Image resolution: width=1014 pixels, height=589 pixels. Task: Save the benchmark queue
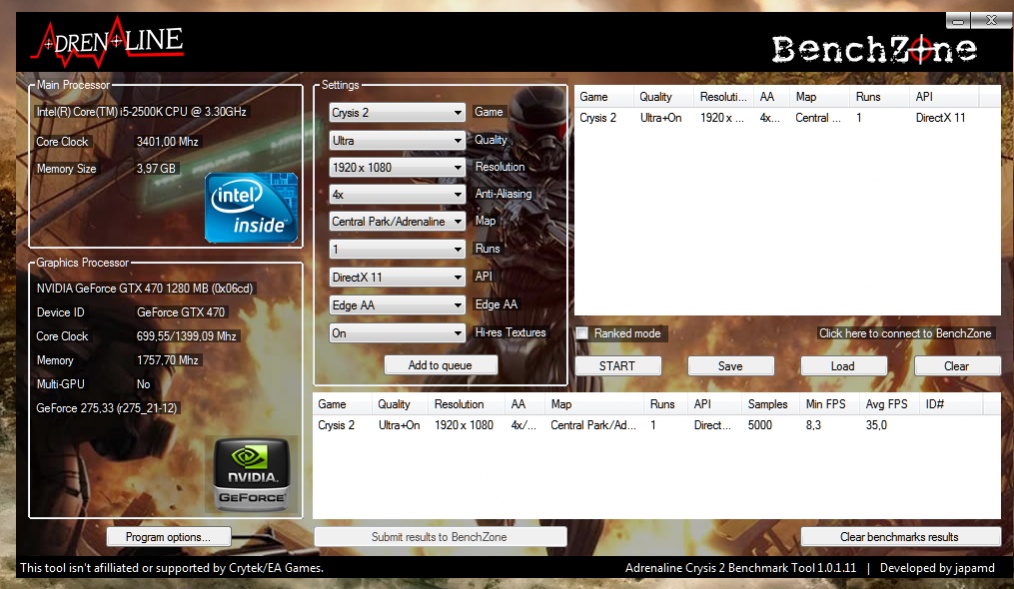point(731,366)
